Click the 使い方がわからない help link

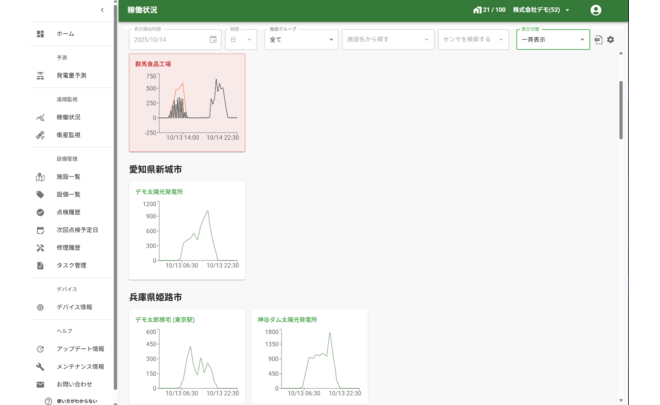point(76,400)
